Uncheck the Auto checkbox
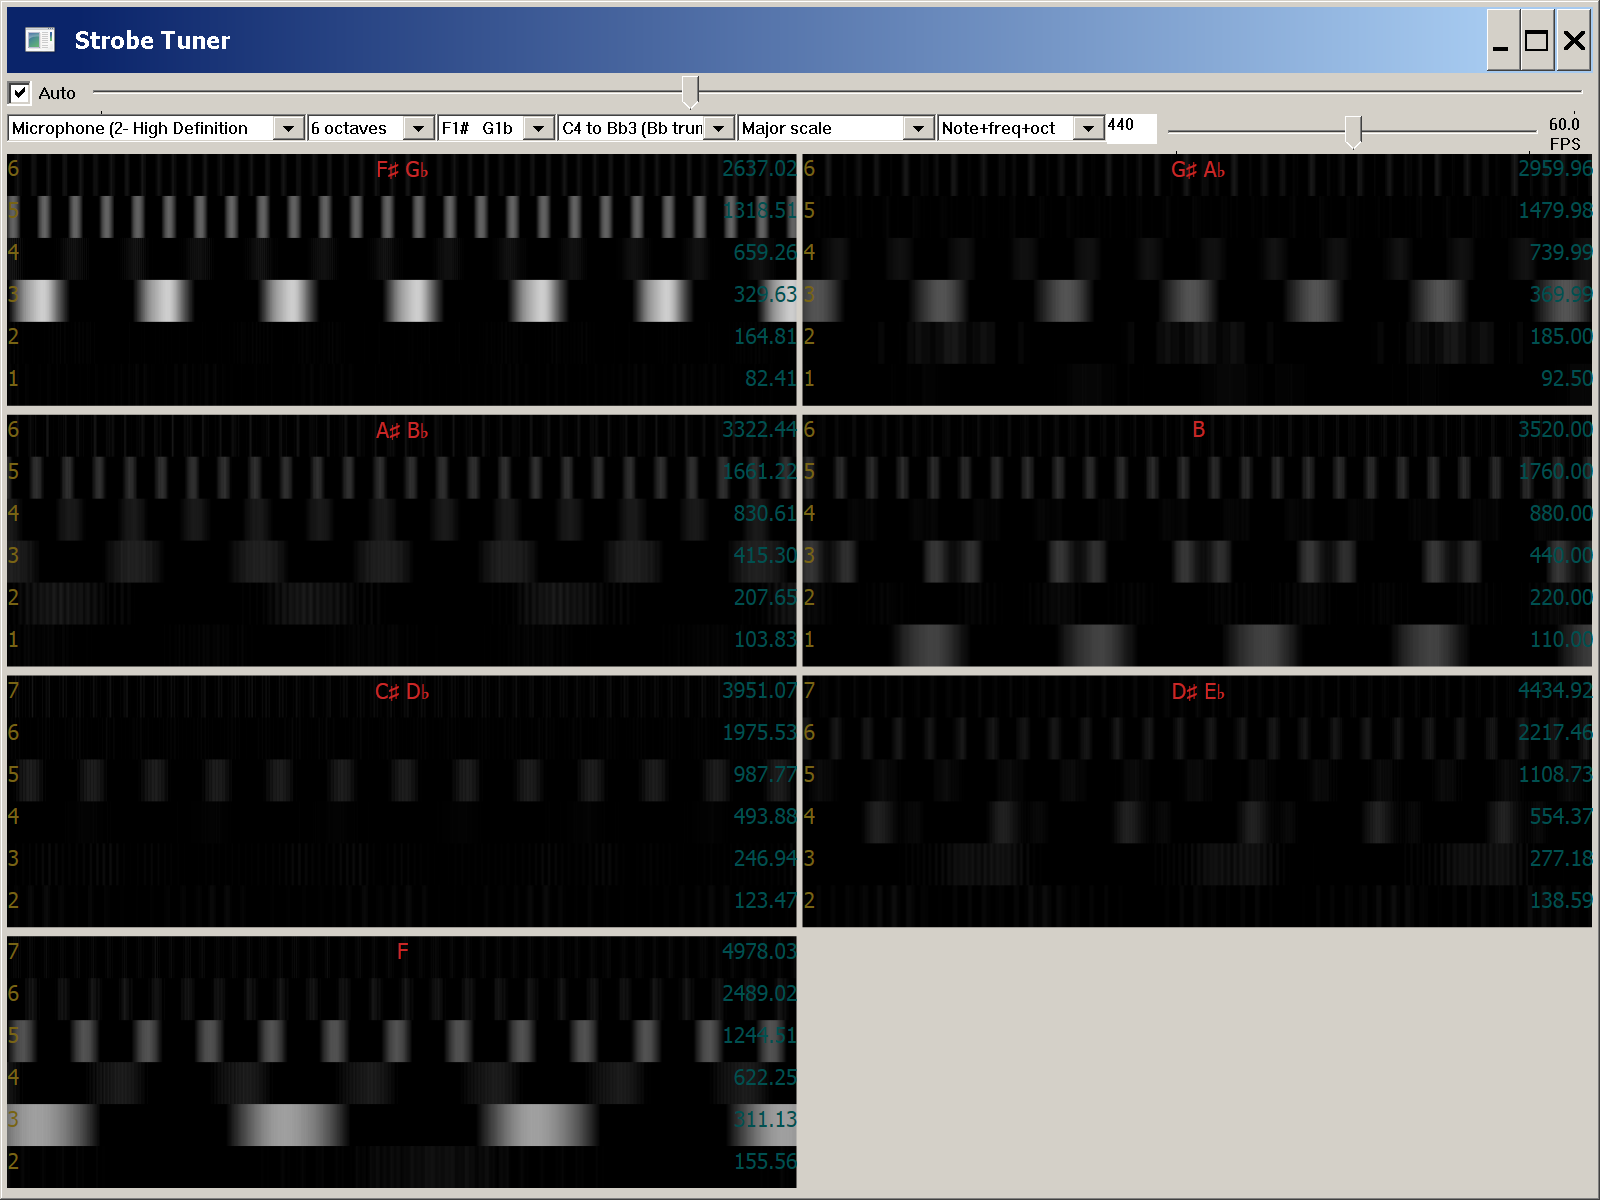Screen dimensions: 1600x1200 point(19,93)
